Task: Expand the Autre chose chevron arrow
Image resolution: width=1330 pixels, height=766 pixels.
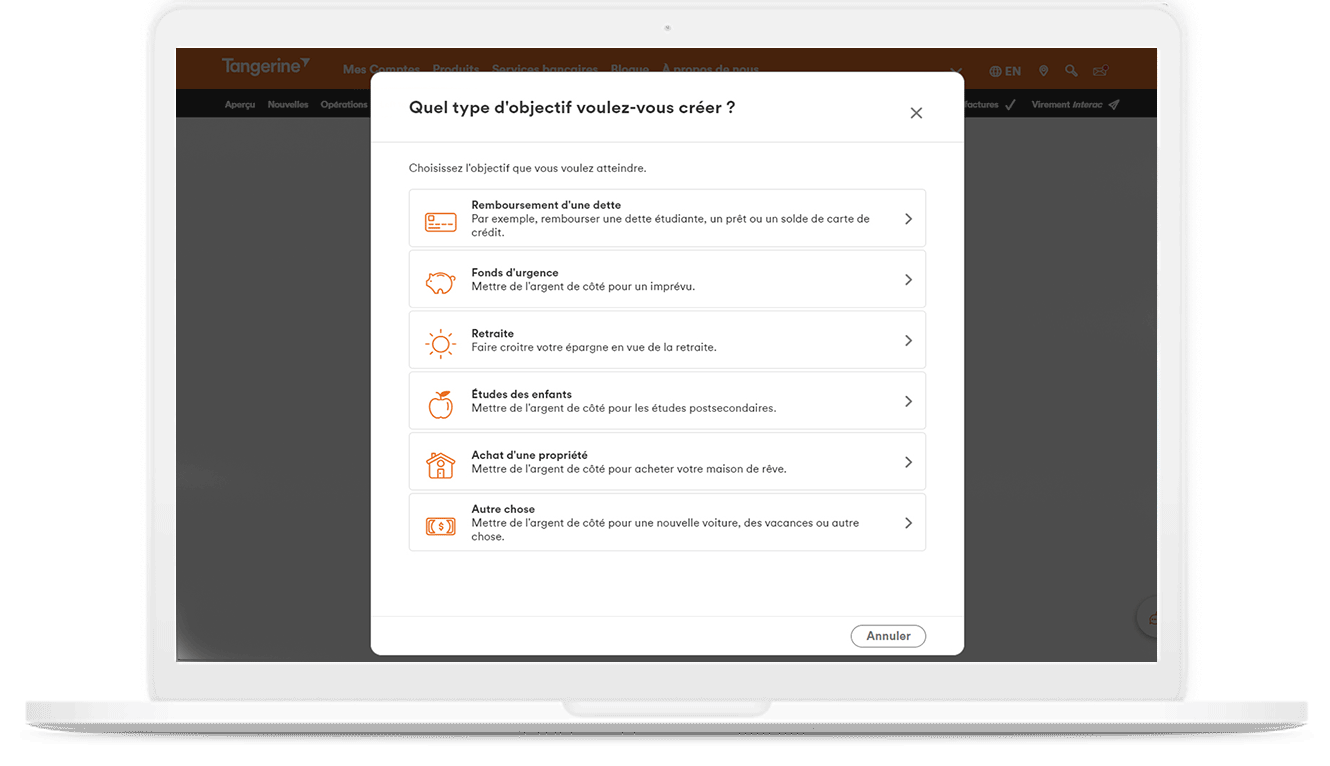Action: tap(908, 522)
